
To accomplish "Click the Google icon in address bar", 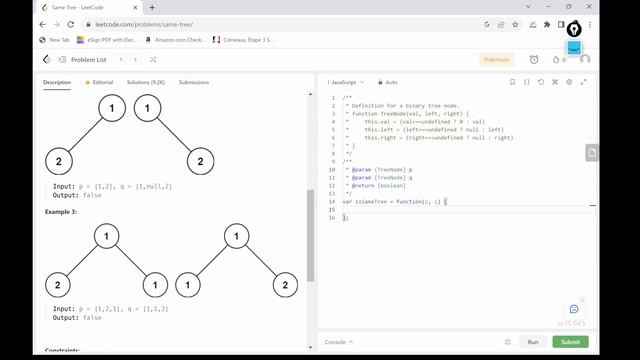I will coord(487,24).
